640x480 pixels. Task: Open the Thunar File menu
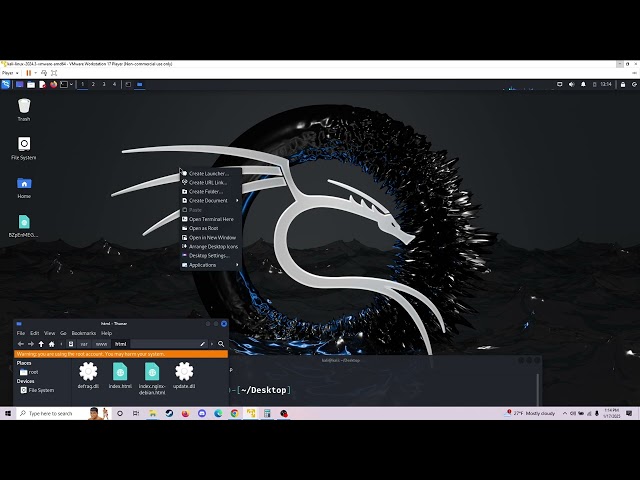21,333
